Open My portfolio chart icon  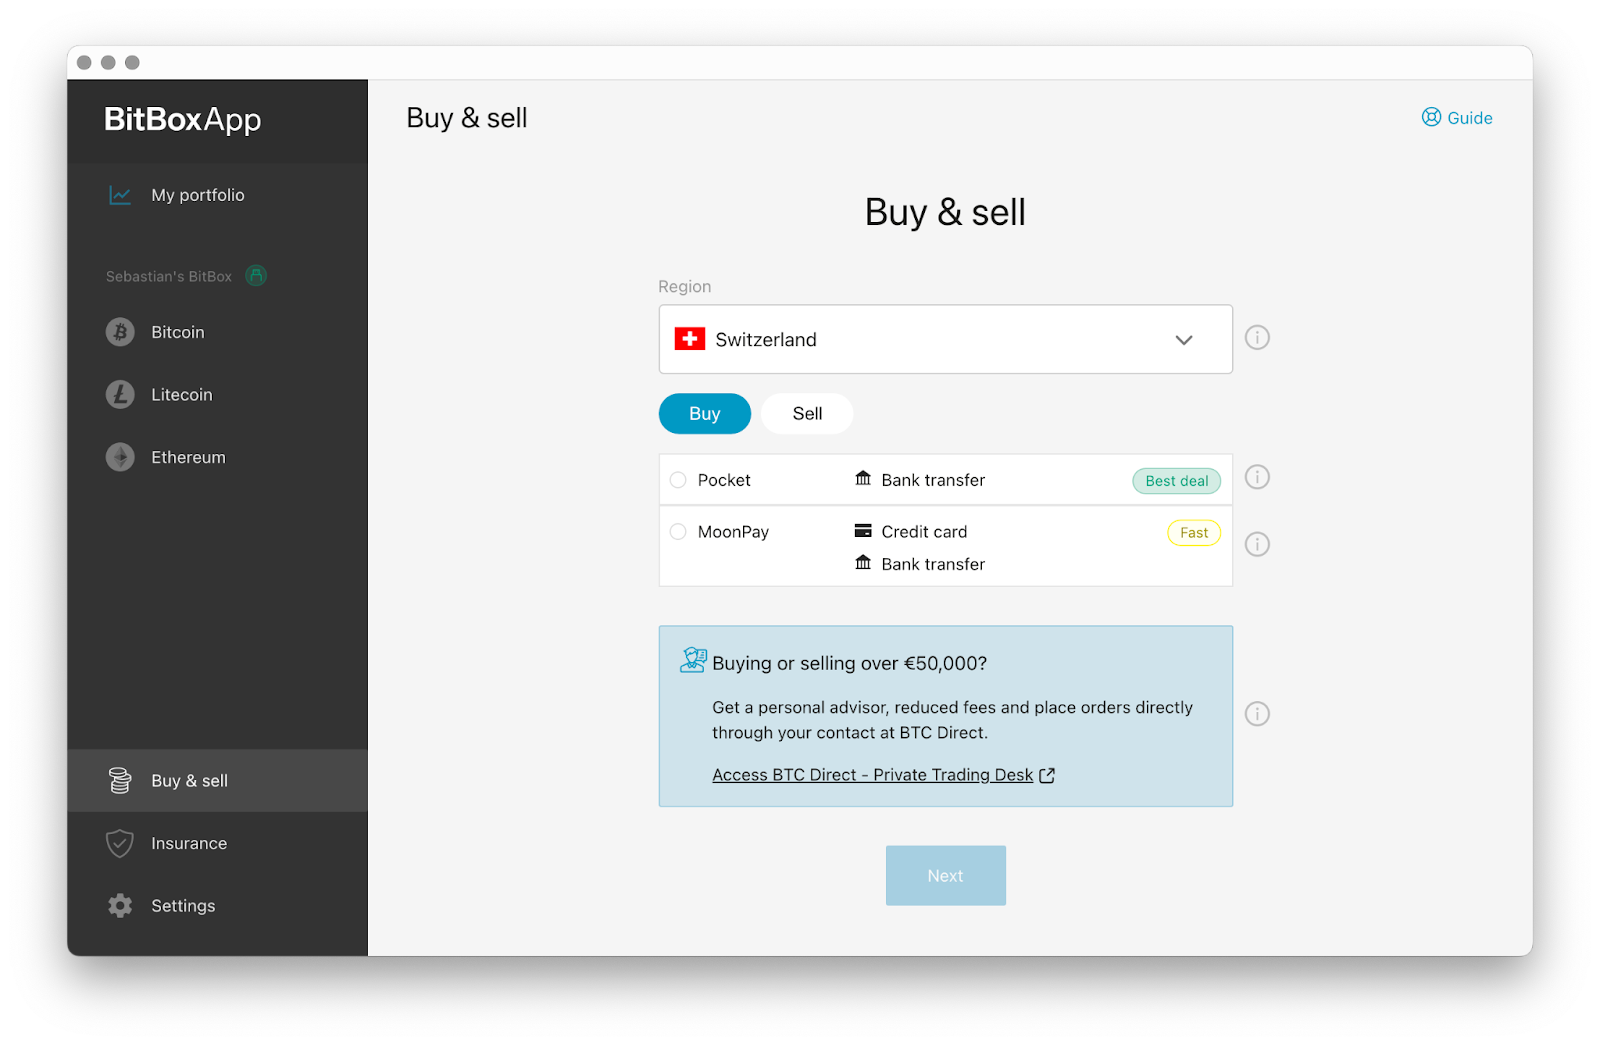tap(120, 195)
